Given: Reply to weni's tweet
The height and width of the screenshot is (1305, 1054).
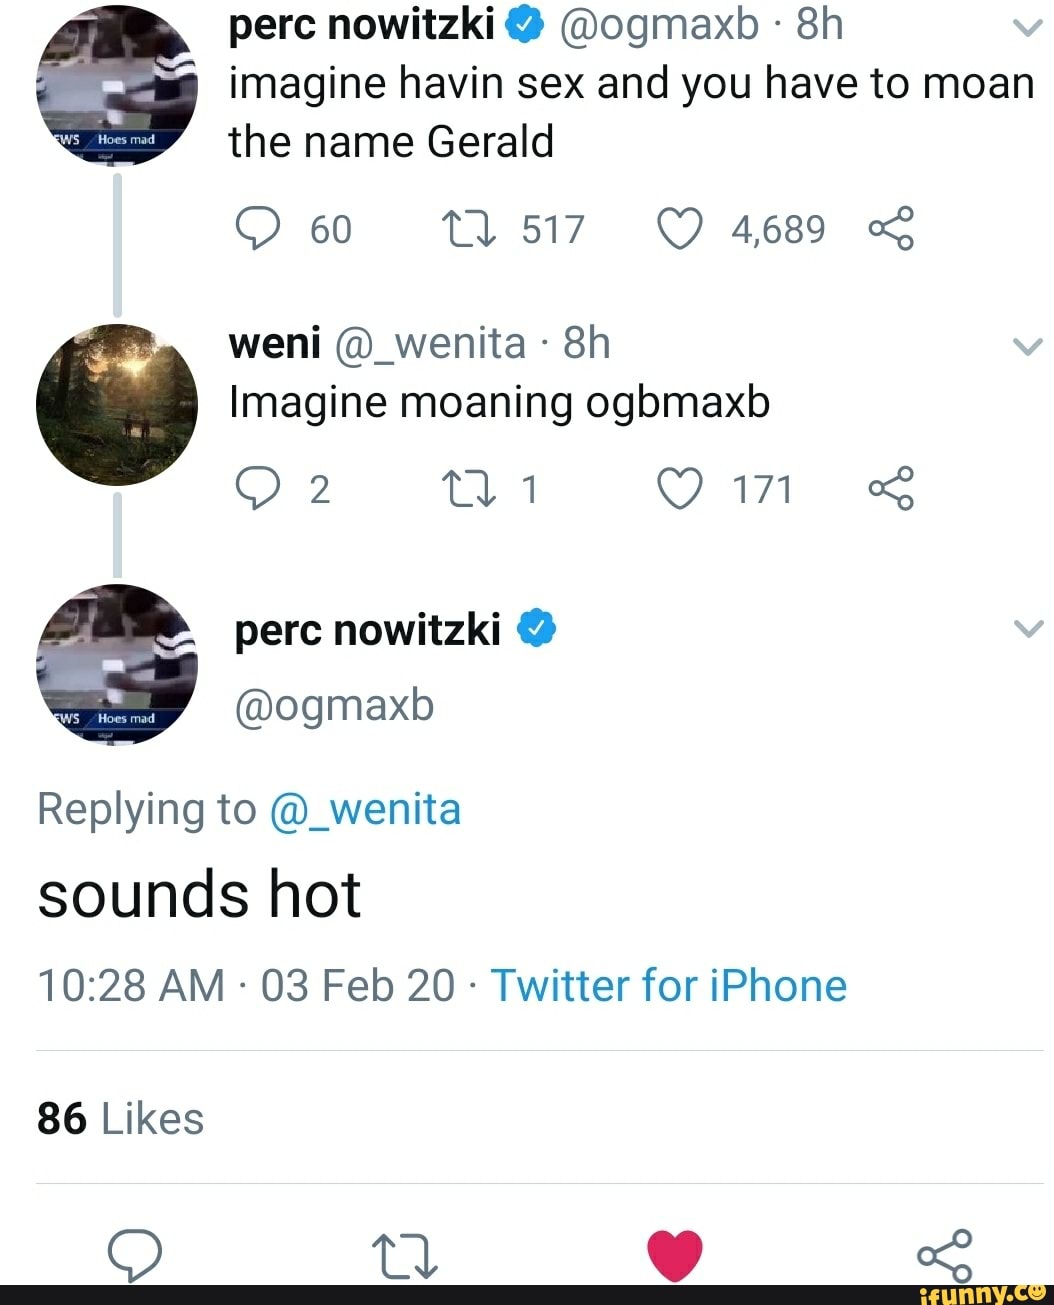Looking at the screenshot, I should [x=257, y=489].
